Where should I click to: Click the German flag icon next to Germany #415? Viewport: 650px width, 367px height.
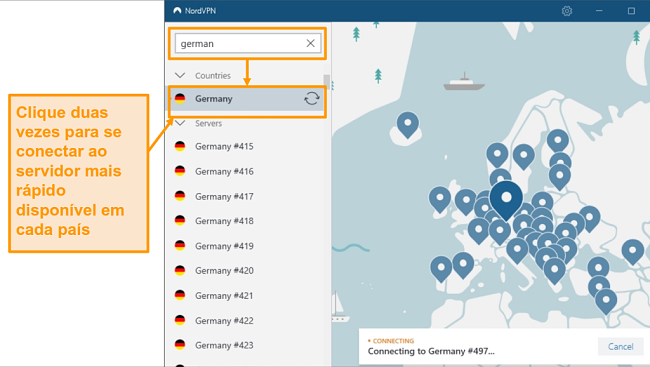(x=180, y=146)
